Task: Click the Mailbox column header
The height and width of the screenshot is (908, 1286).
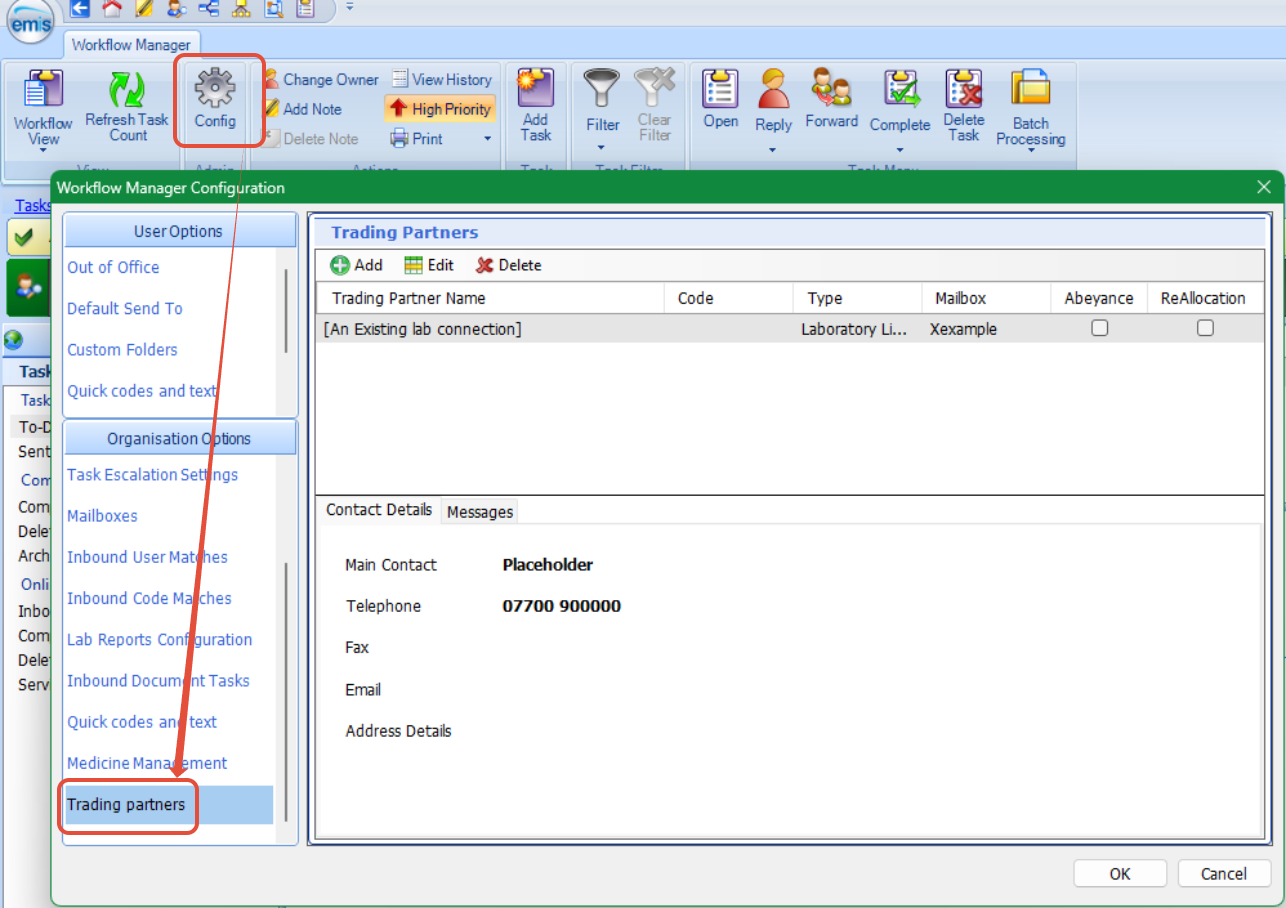Action: coord(986,298)
